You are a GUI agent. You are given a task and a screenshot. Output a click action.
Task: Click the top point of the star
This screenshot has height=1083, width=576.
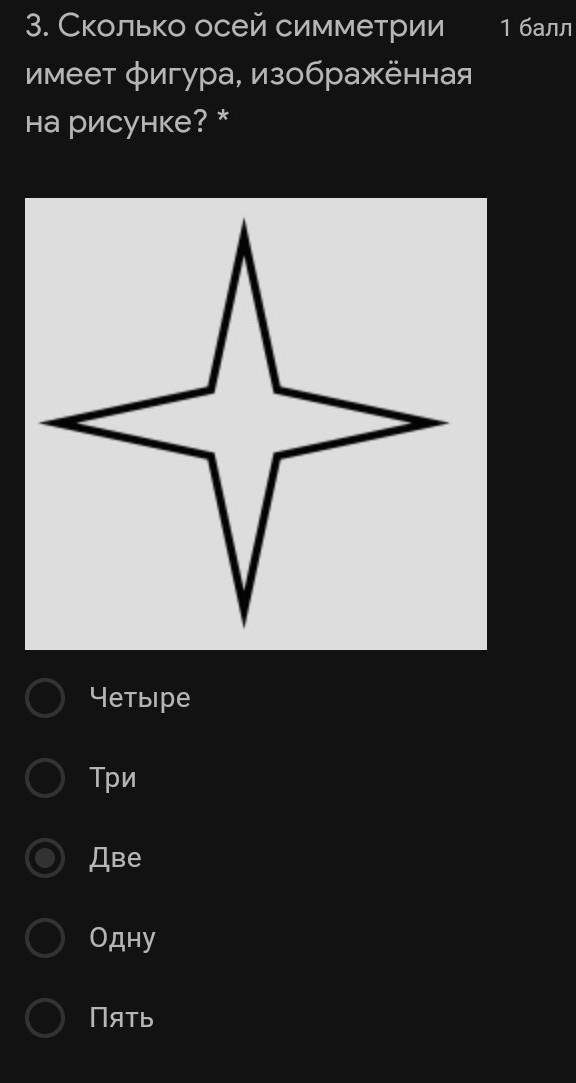click(x=244, y=228)
